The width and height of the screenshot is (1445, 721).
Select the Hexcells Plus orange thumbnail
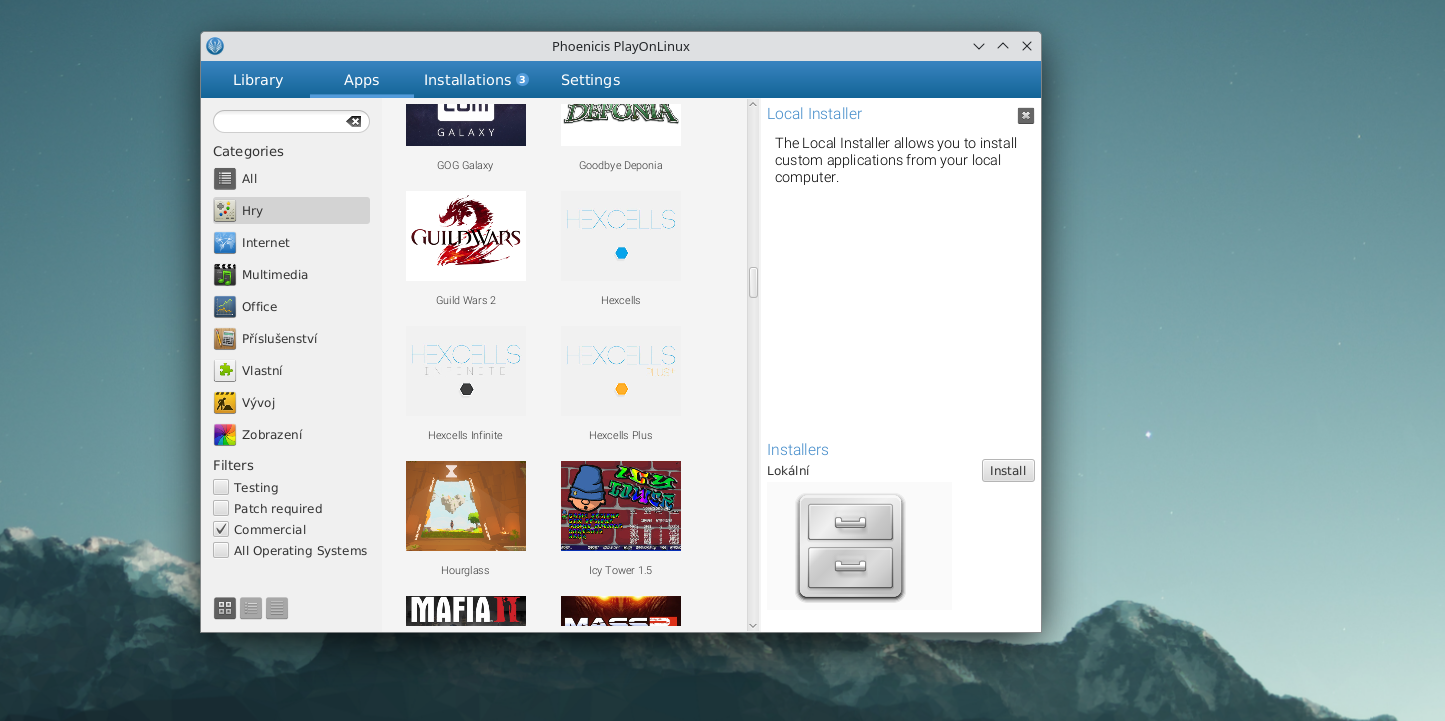tap(621, 371)
